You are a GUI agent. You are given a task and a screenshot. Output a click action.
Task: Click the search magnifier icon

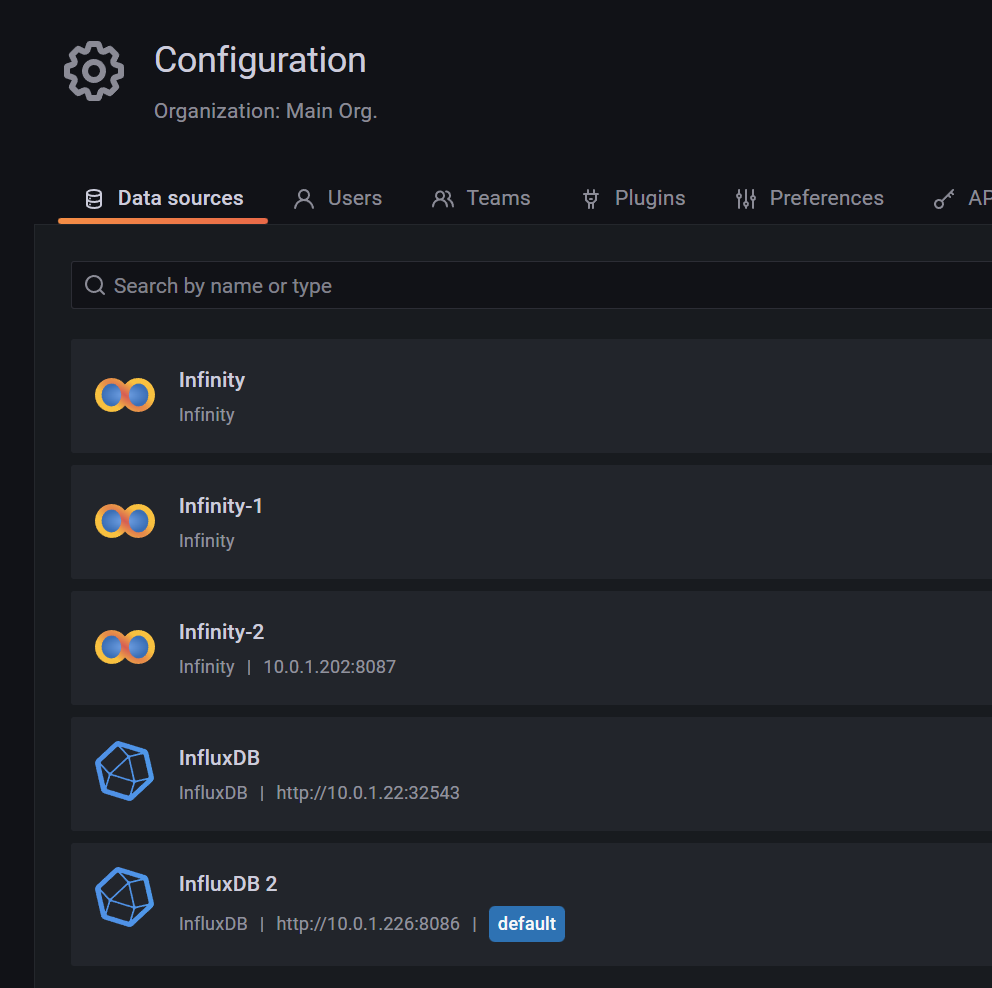(95, 285)
